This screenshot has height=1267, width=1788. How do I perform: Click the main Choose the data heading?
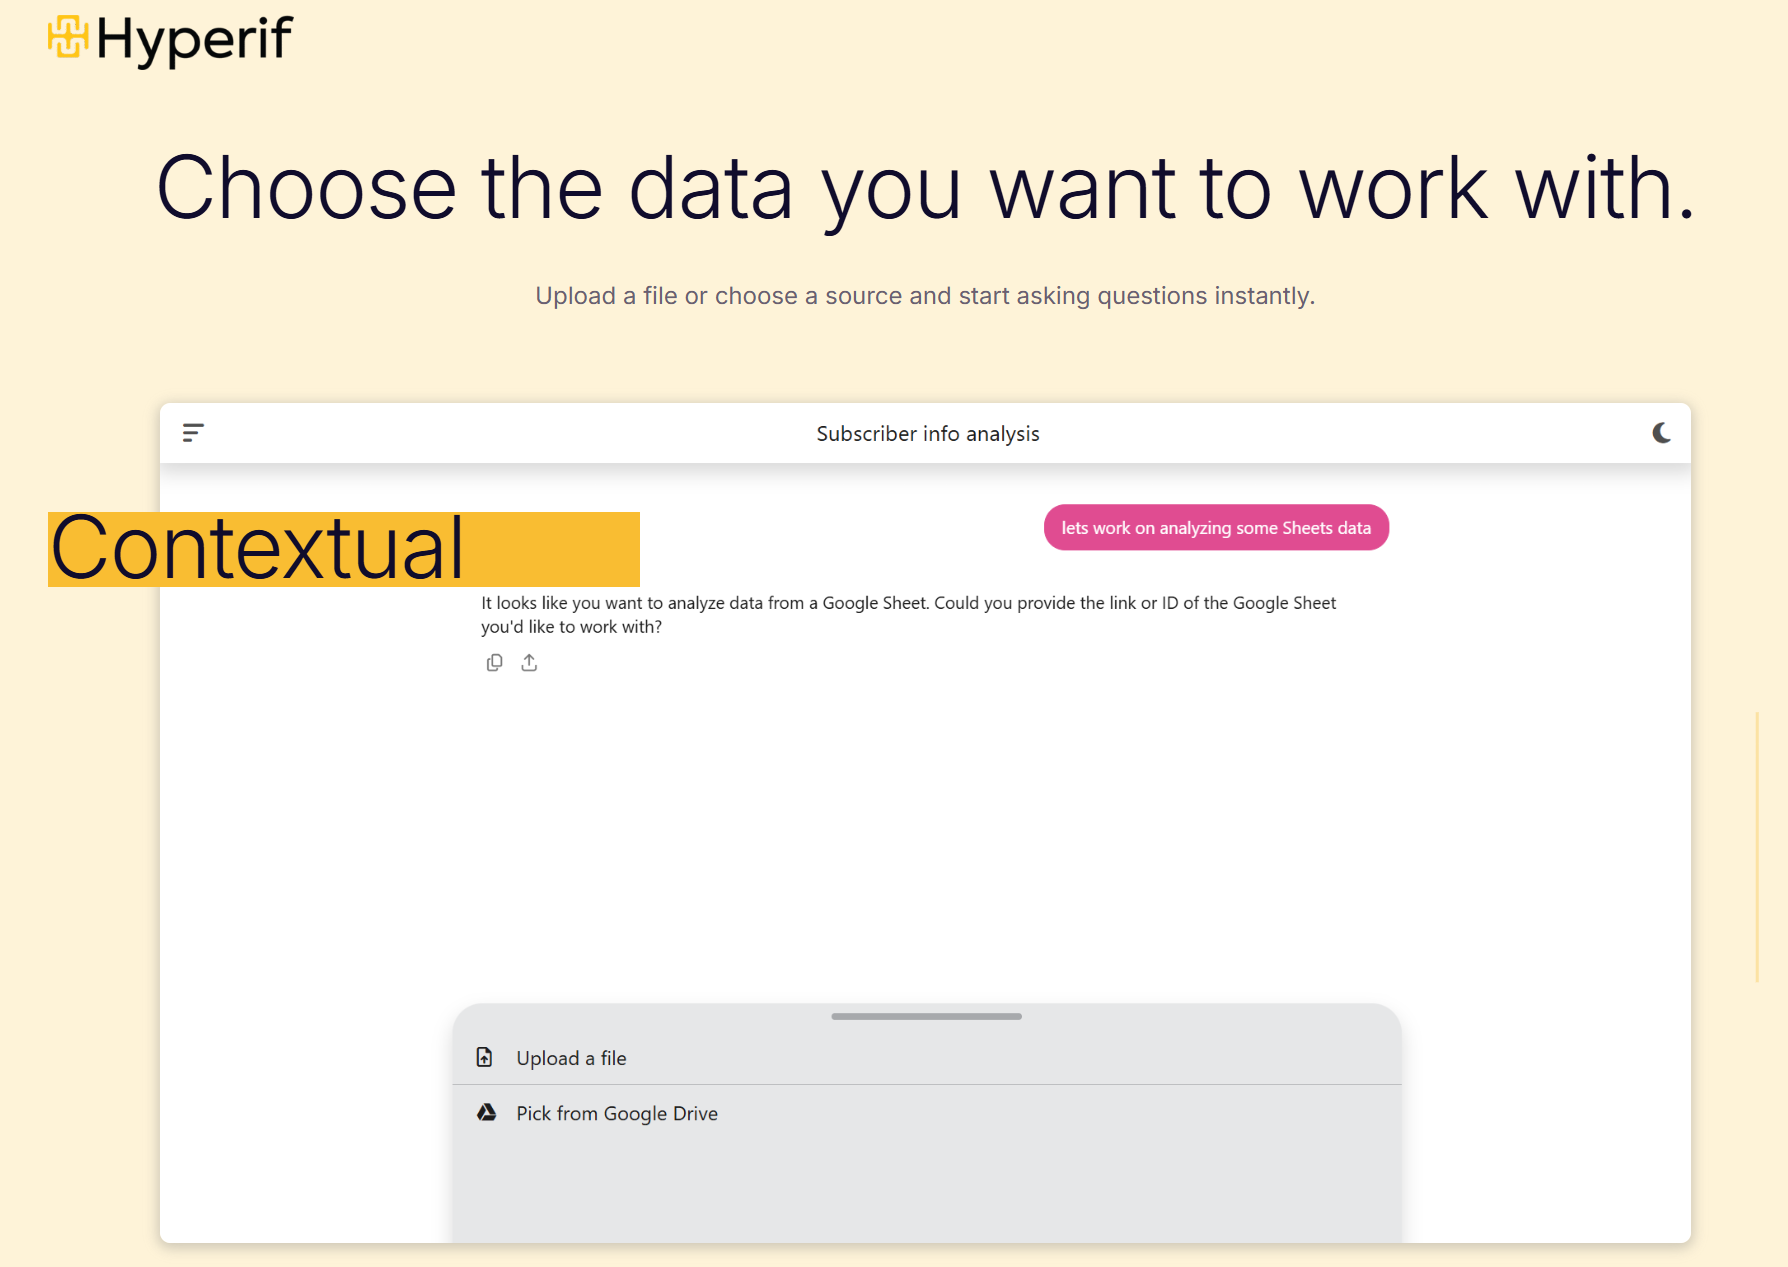[925, 188]
